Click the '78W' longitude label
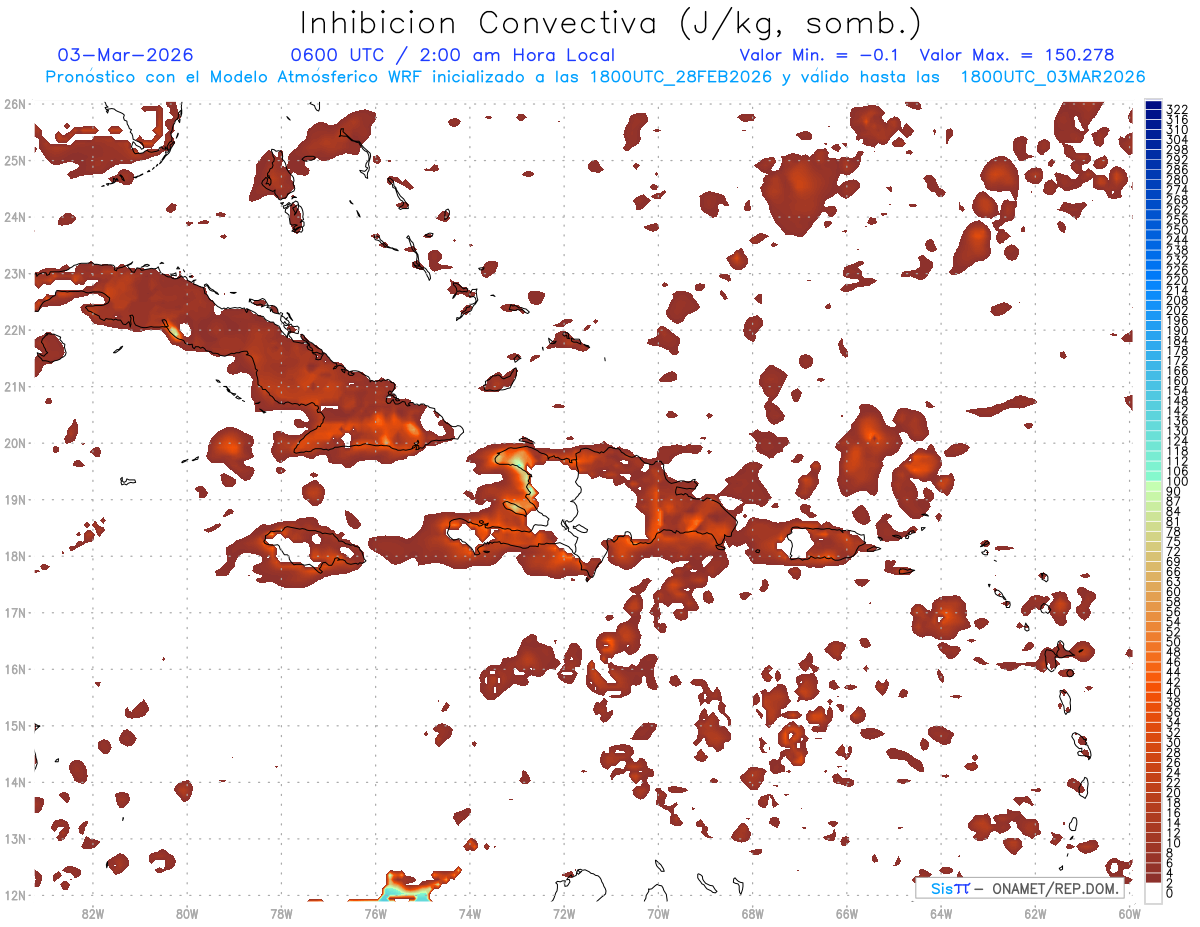The height and width of the screenshot is (927, 1200). pos(281,914)
